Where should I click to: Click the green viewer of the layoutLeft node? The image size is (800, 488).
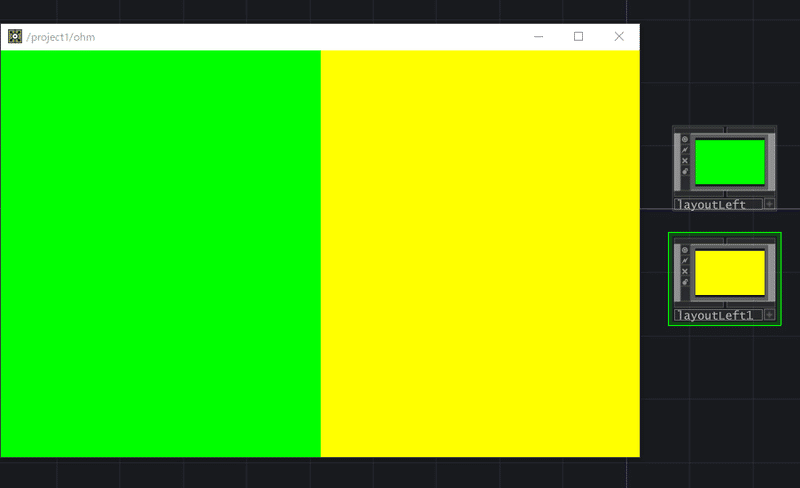730,162
